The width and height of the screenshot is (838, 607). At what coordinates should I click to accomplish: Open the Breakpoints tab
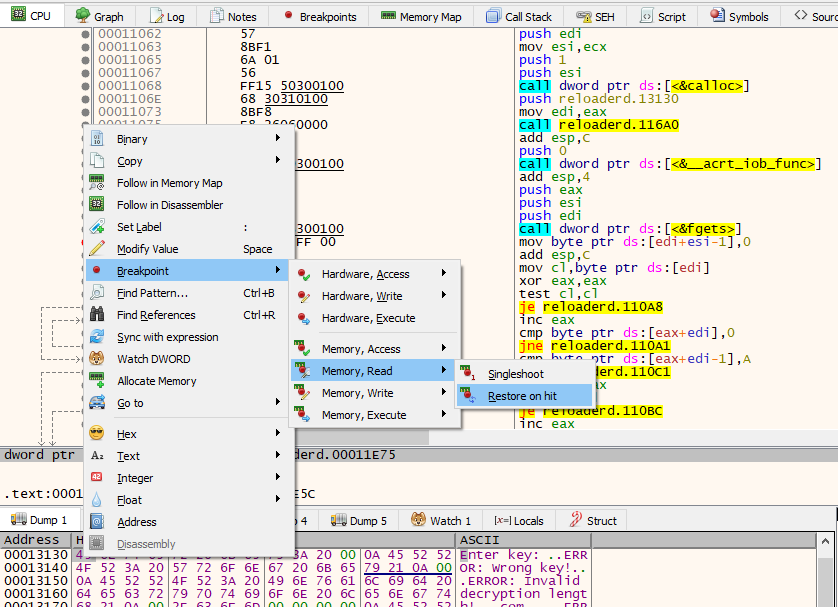pyautogui.click(x=320, y=17)
